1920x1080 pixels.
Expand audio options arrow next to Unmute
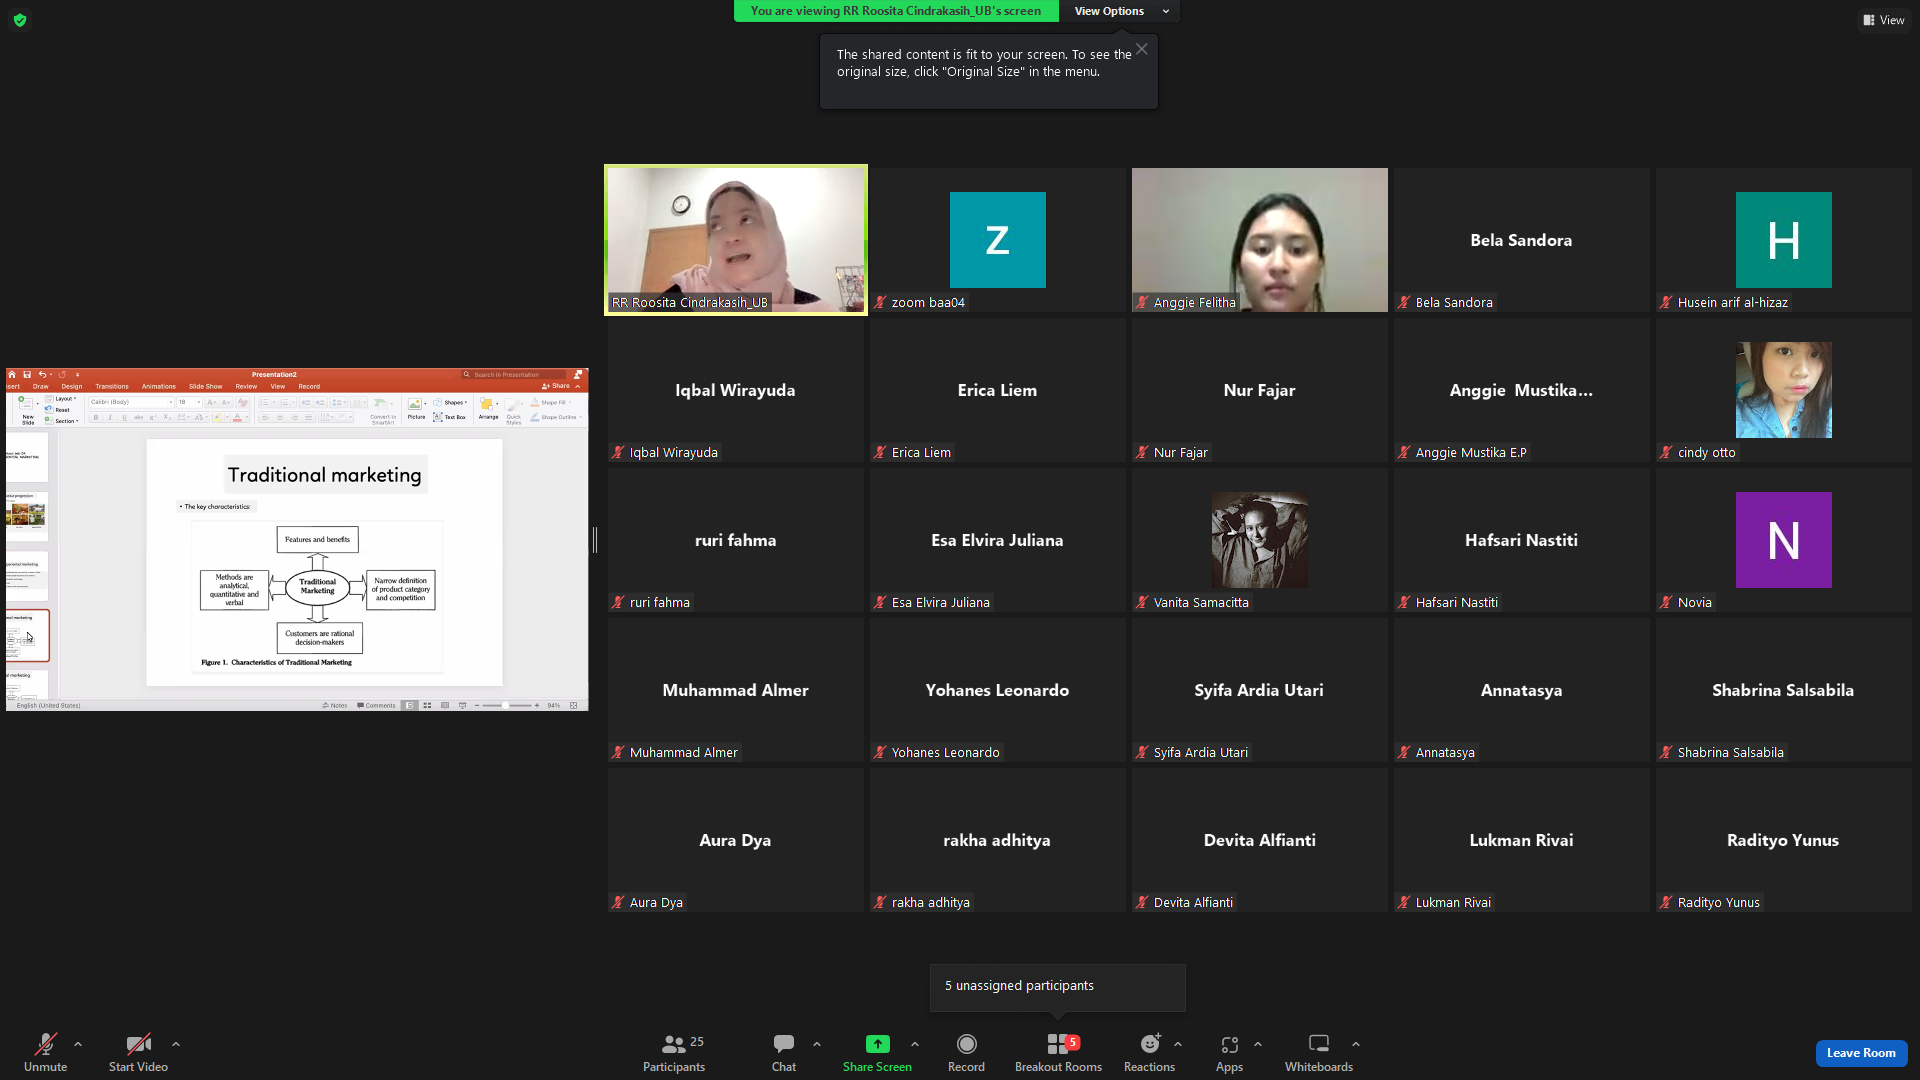pos(78,1044)
